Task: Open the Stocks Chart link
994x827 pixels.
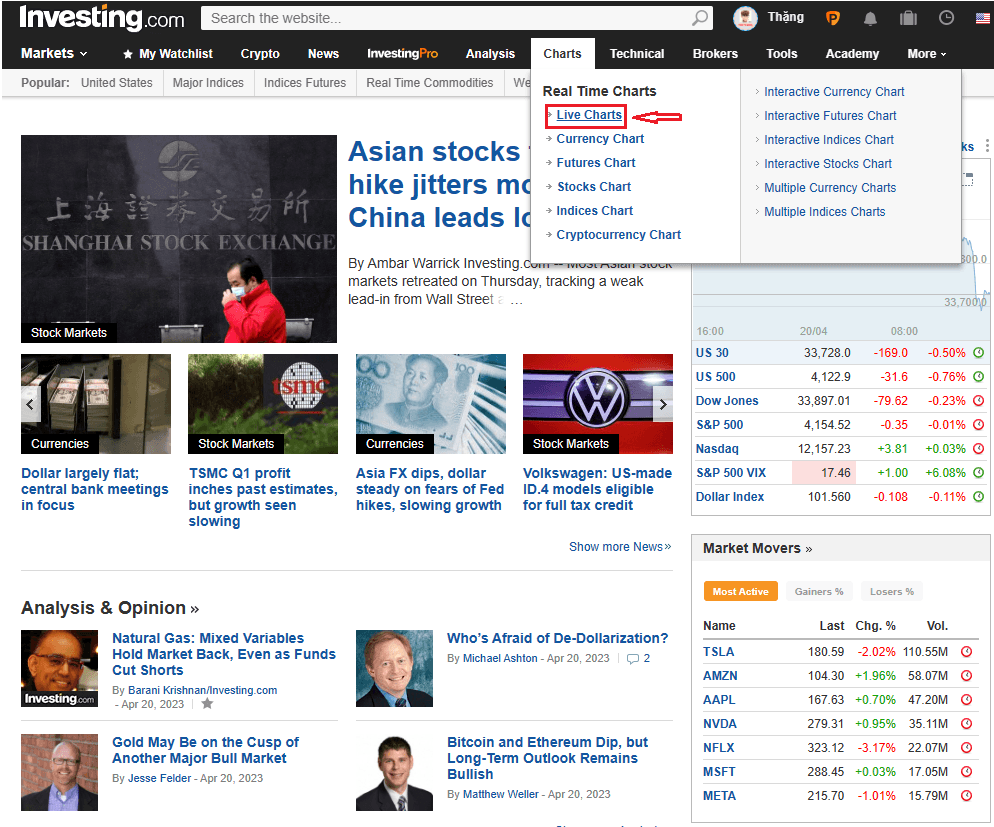Action: click(594, 186)
